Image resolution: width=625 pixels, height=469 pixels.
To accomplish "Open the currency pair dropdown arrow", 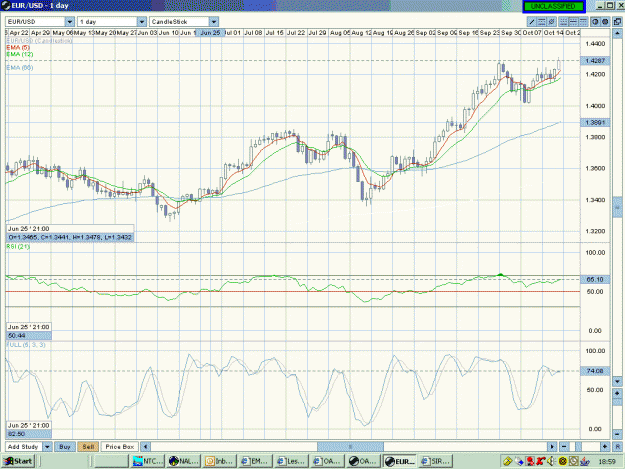I will tap(70, 22).
